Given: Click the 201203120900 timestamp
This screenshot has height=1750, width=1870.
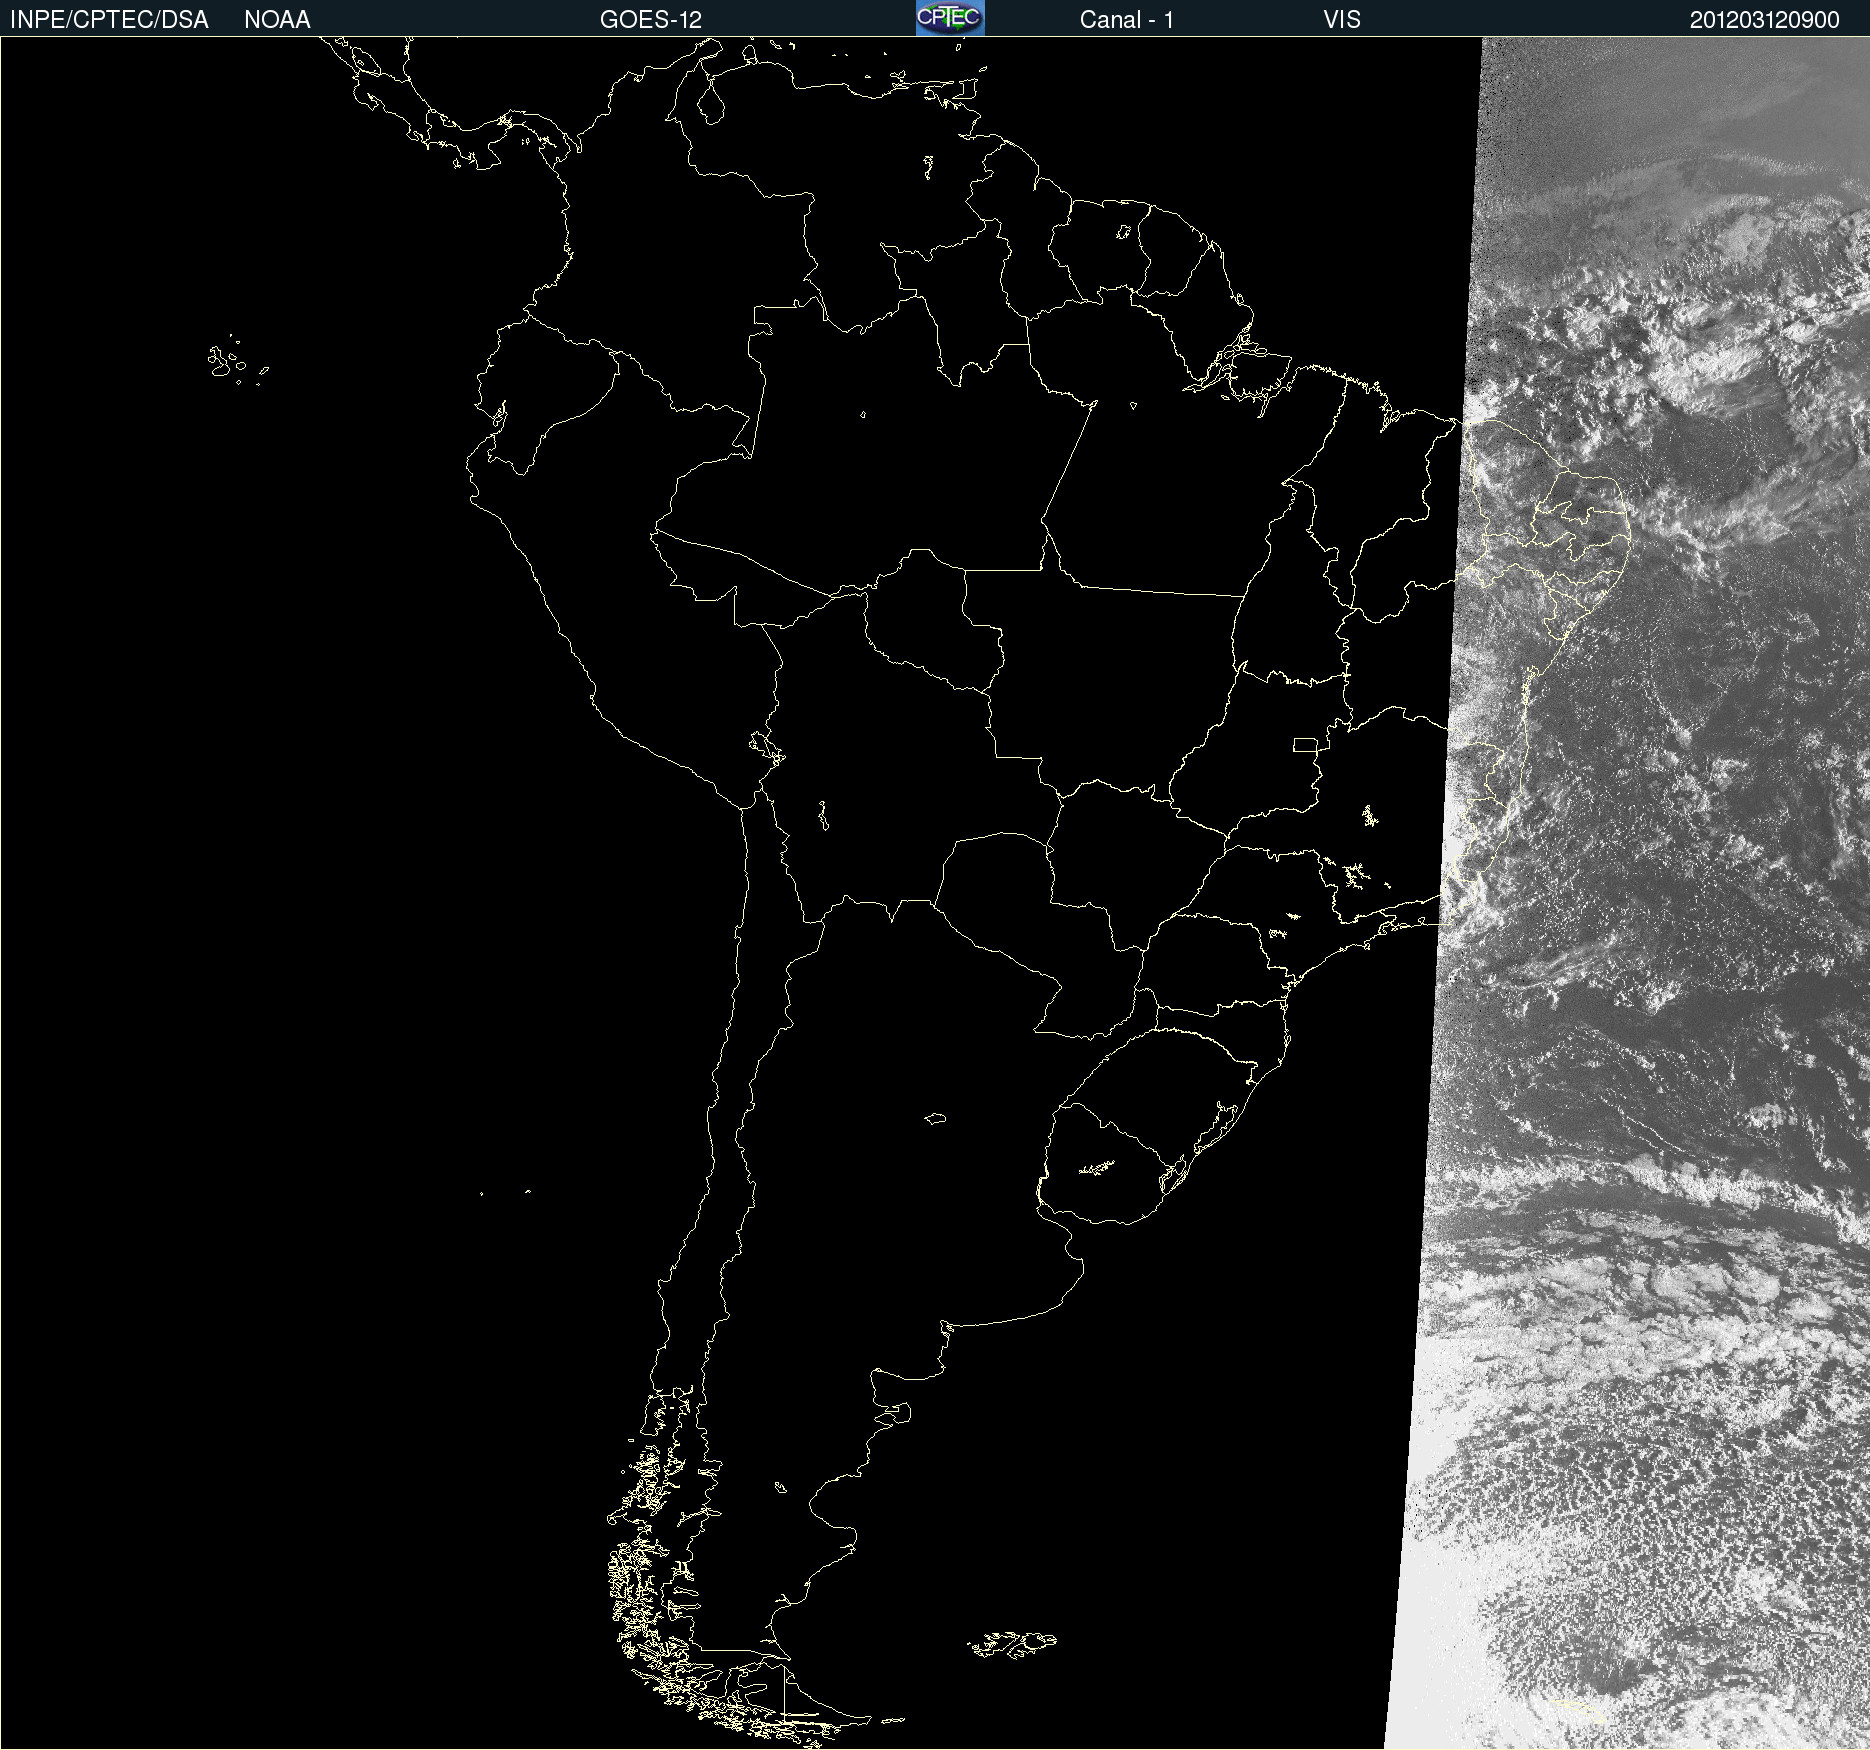Looking at the screenshot, I should click(x=1765, y=20).
